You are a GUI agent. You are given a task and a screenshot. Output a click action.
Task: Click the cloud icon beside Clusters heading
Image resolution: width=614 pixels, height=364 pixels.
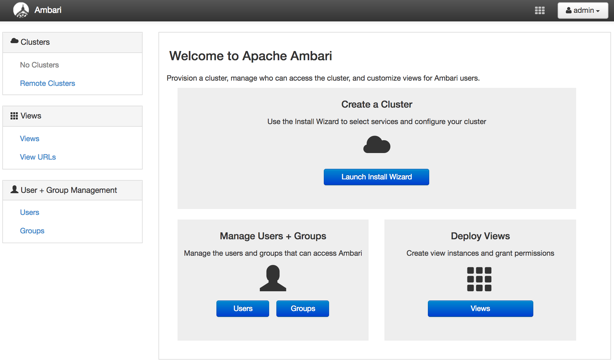tap(14, 41)
